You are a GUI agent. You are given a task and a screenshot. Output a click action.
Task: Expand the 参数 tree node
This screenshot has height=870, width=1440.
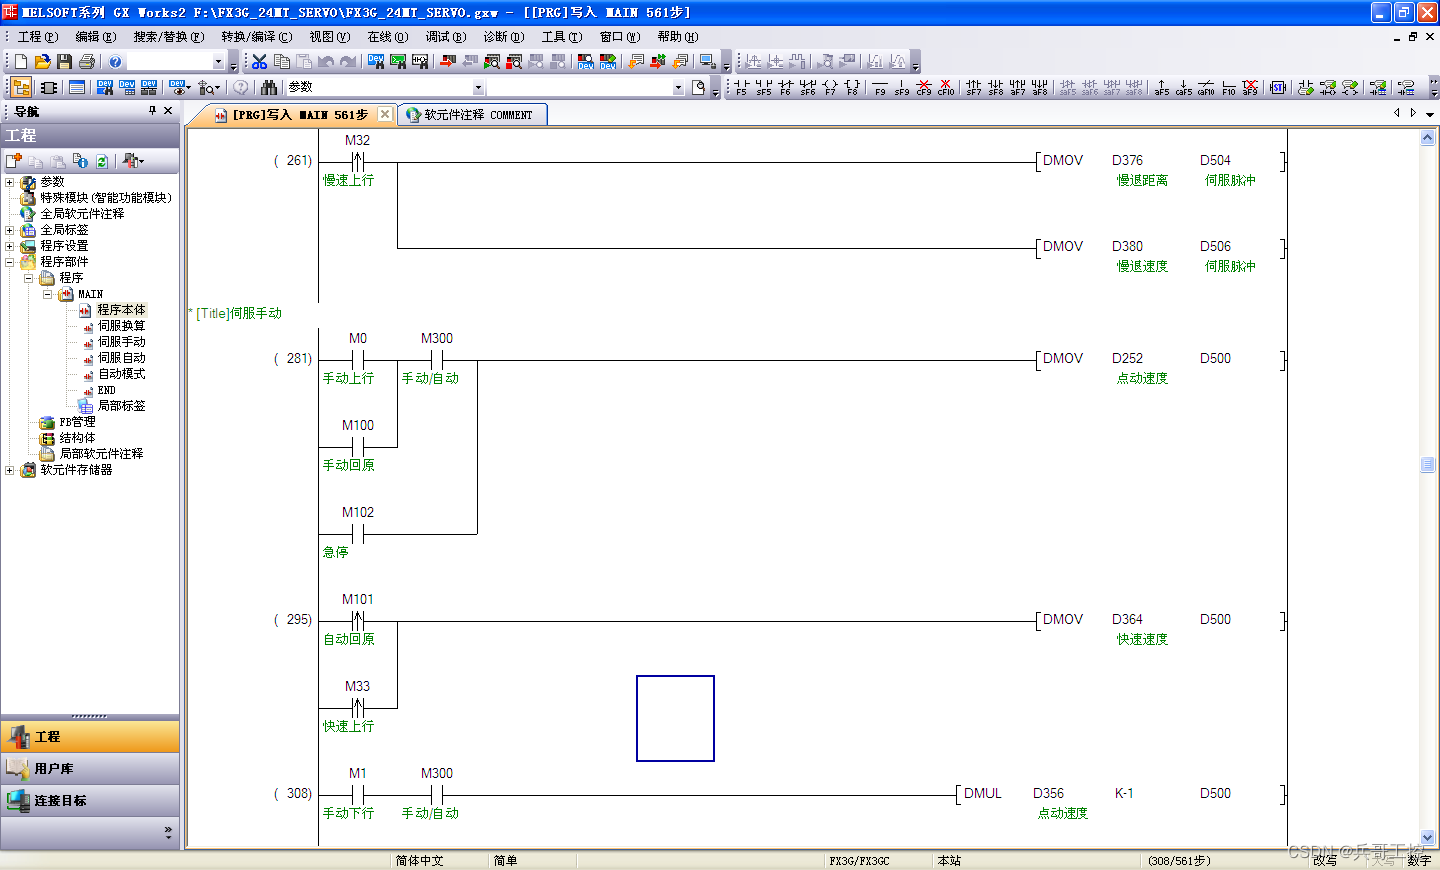[x=10, y=182]
